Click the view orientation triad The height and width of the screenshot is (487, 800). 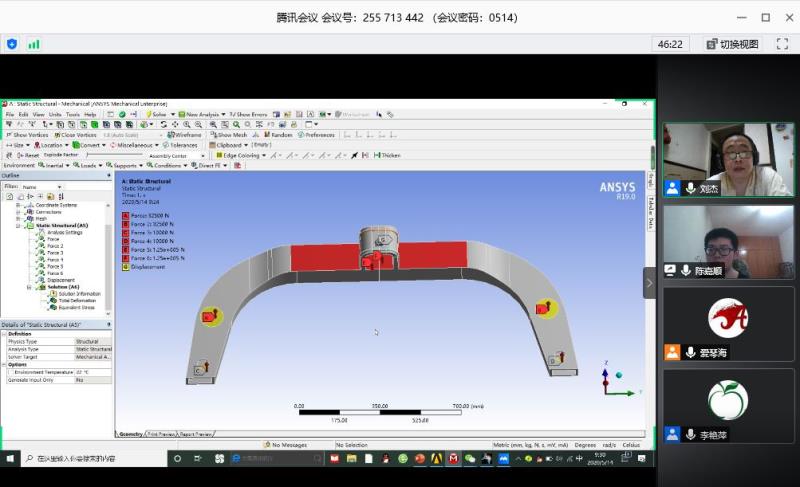pyautogui.click(x=618, y=380)
